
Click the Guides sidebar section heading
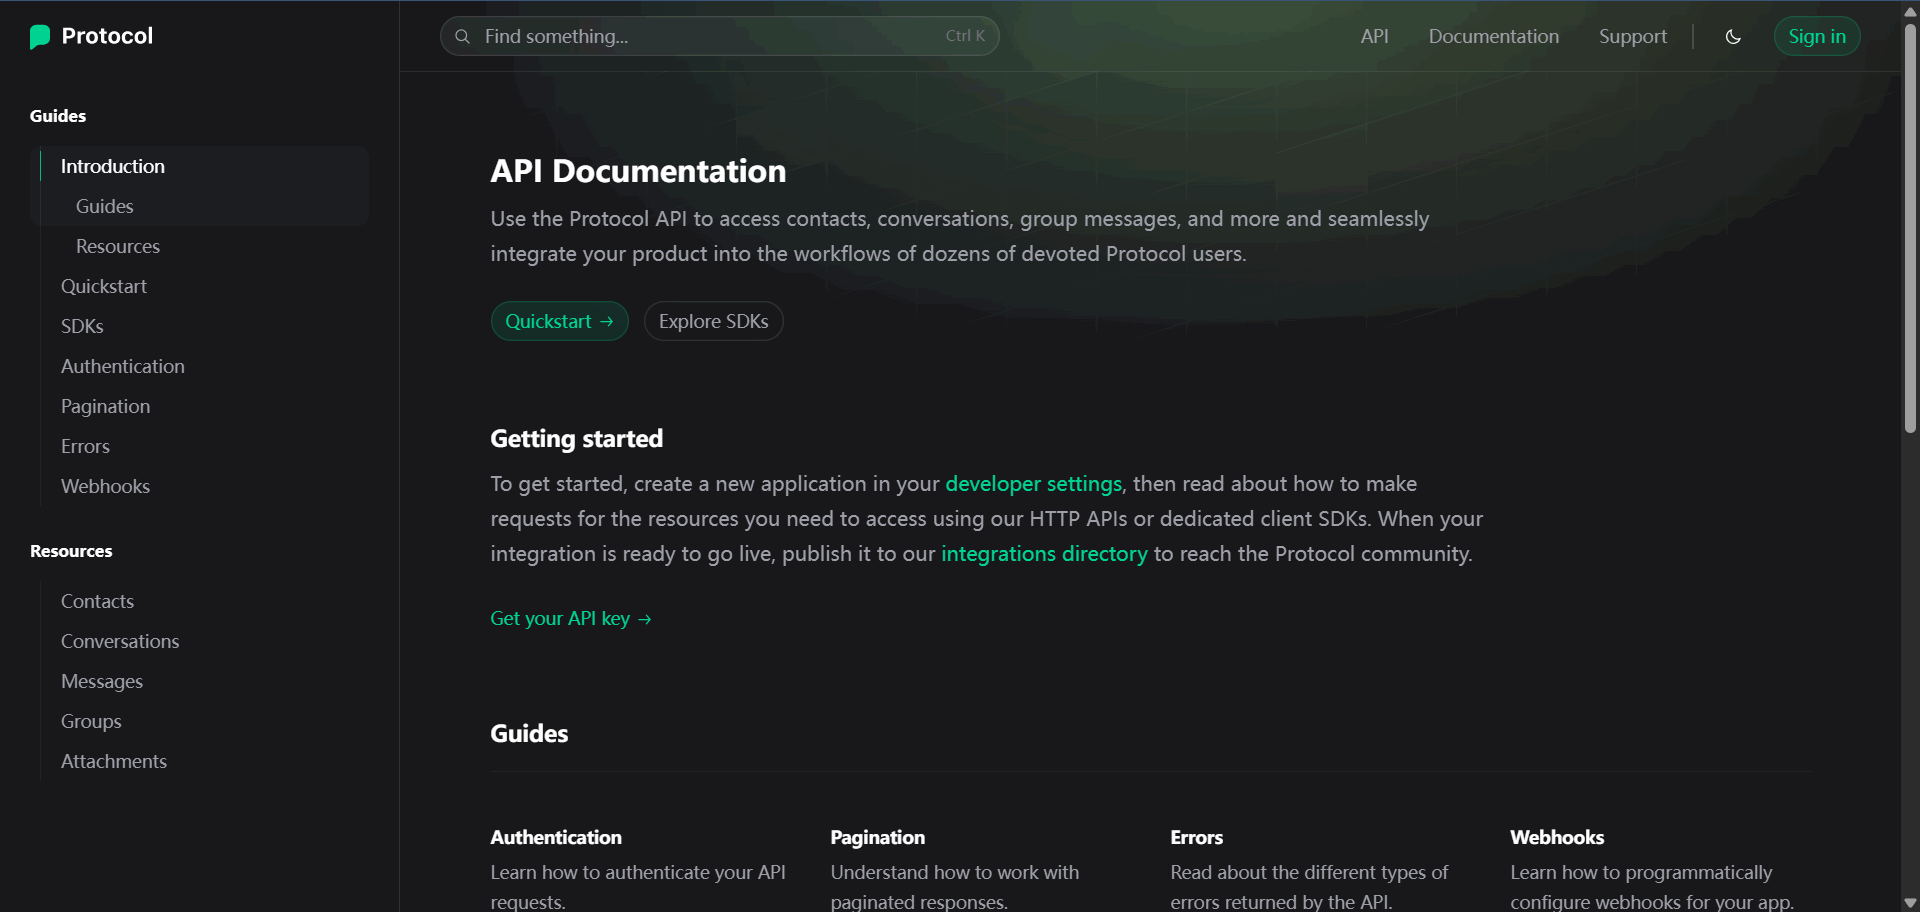(58, 116)
